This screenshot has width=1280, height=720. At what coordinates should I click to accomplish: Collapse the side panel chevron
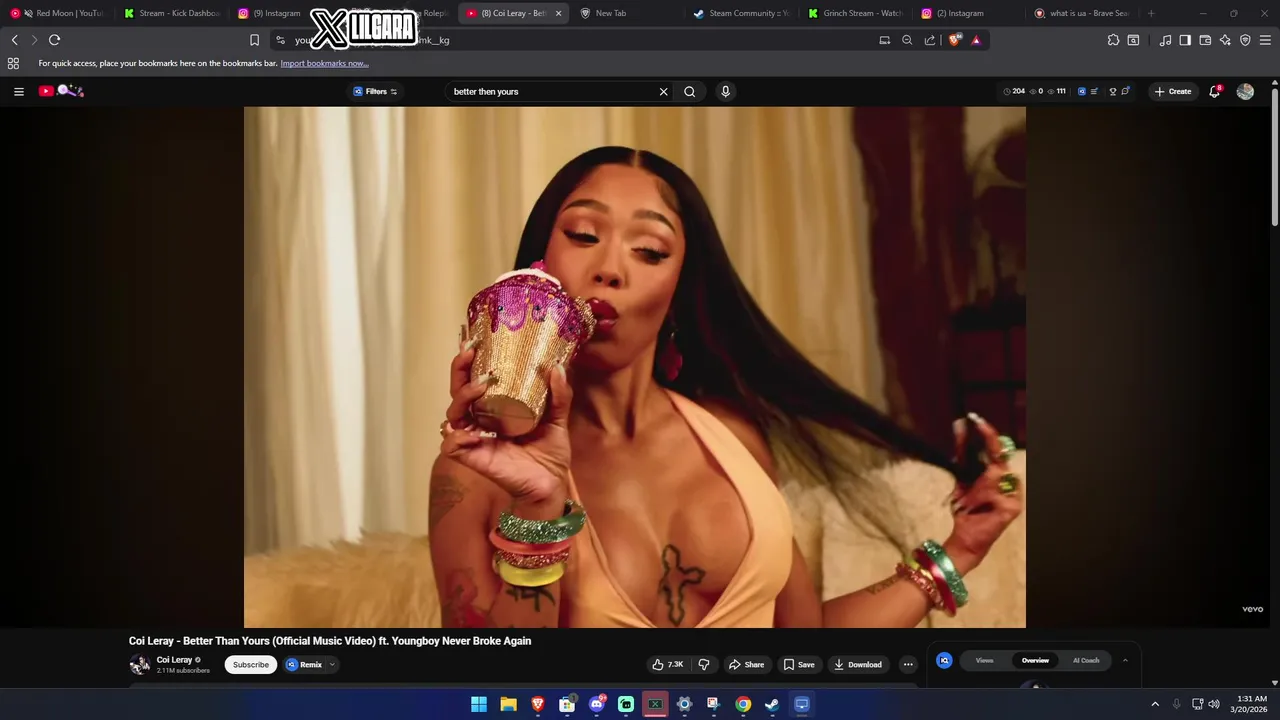[1125, 660]
